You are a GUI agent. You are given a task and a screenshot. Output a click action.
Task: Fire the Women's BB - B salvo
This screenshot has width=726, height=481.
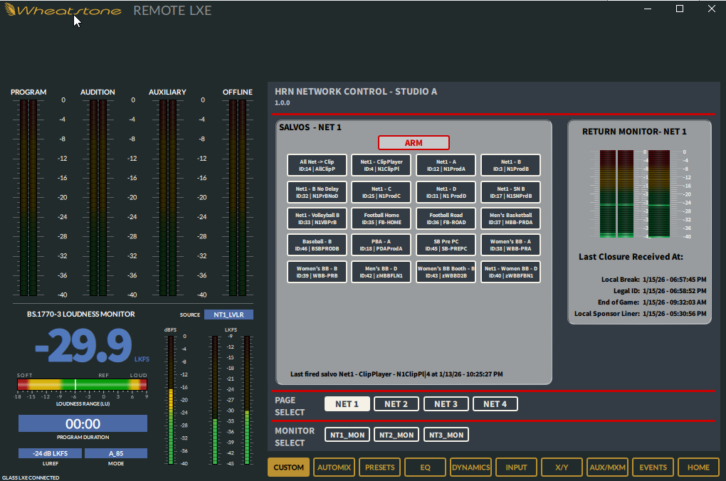(x=317, y=272)
